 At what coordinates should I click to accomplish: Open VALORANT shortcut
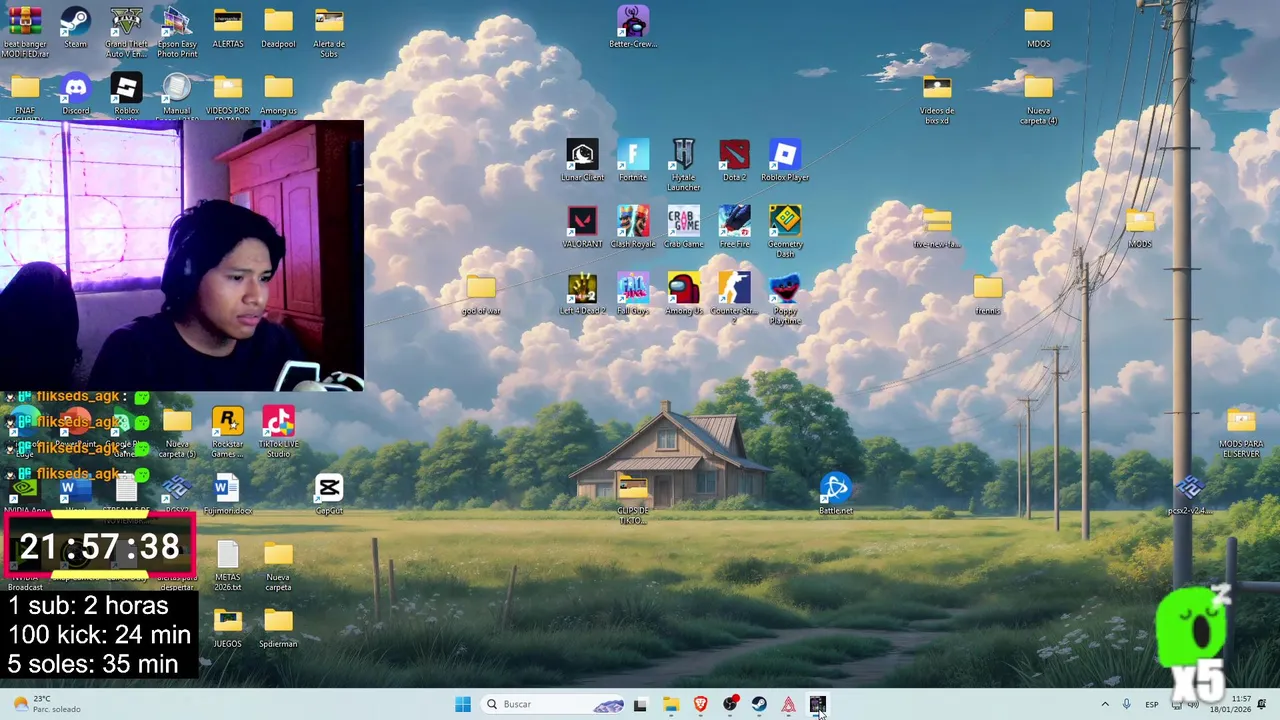point(582,227)
